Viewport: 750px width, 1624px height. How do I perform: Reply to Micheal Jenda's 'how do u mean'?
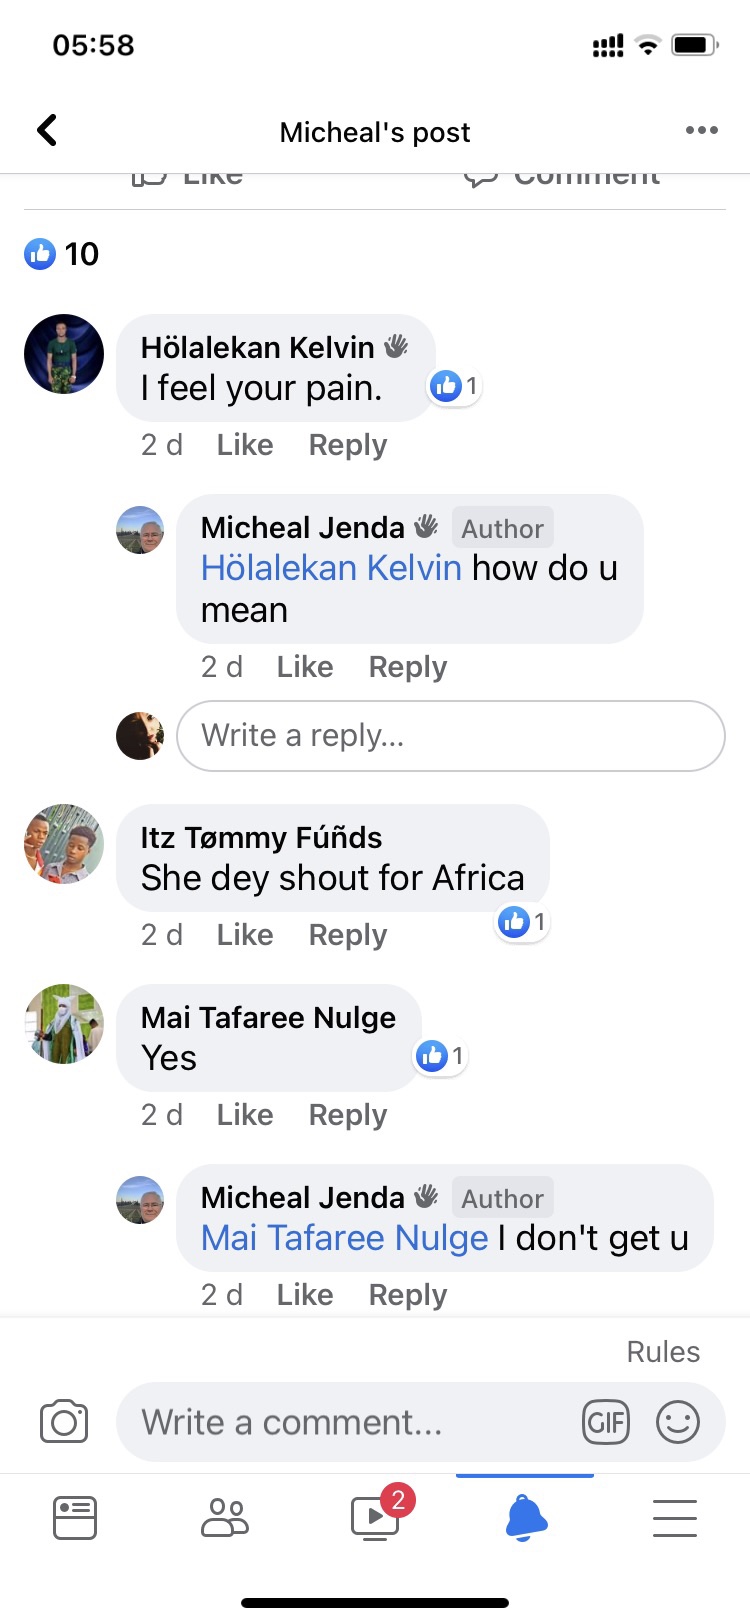pos(407,667)
